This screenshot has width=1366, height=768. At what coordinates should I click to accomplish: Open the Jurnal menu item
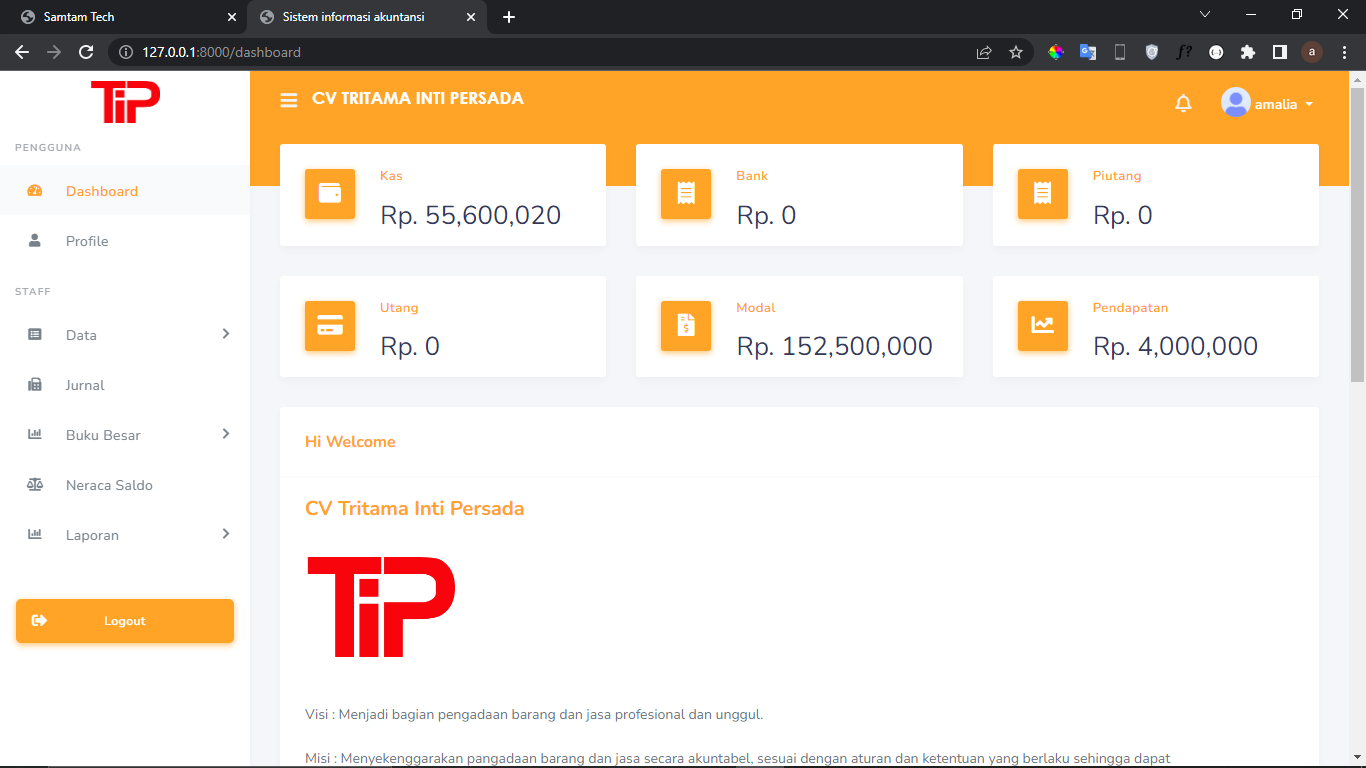click(x=125, y=385)
